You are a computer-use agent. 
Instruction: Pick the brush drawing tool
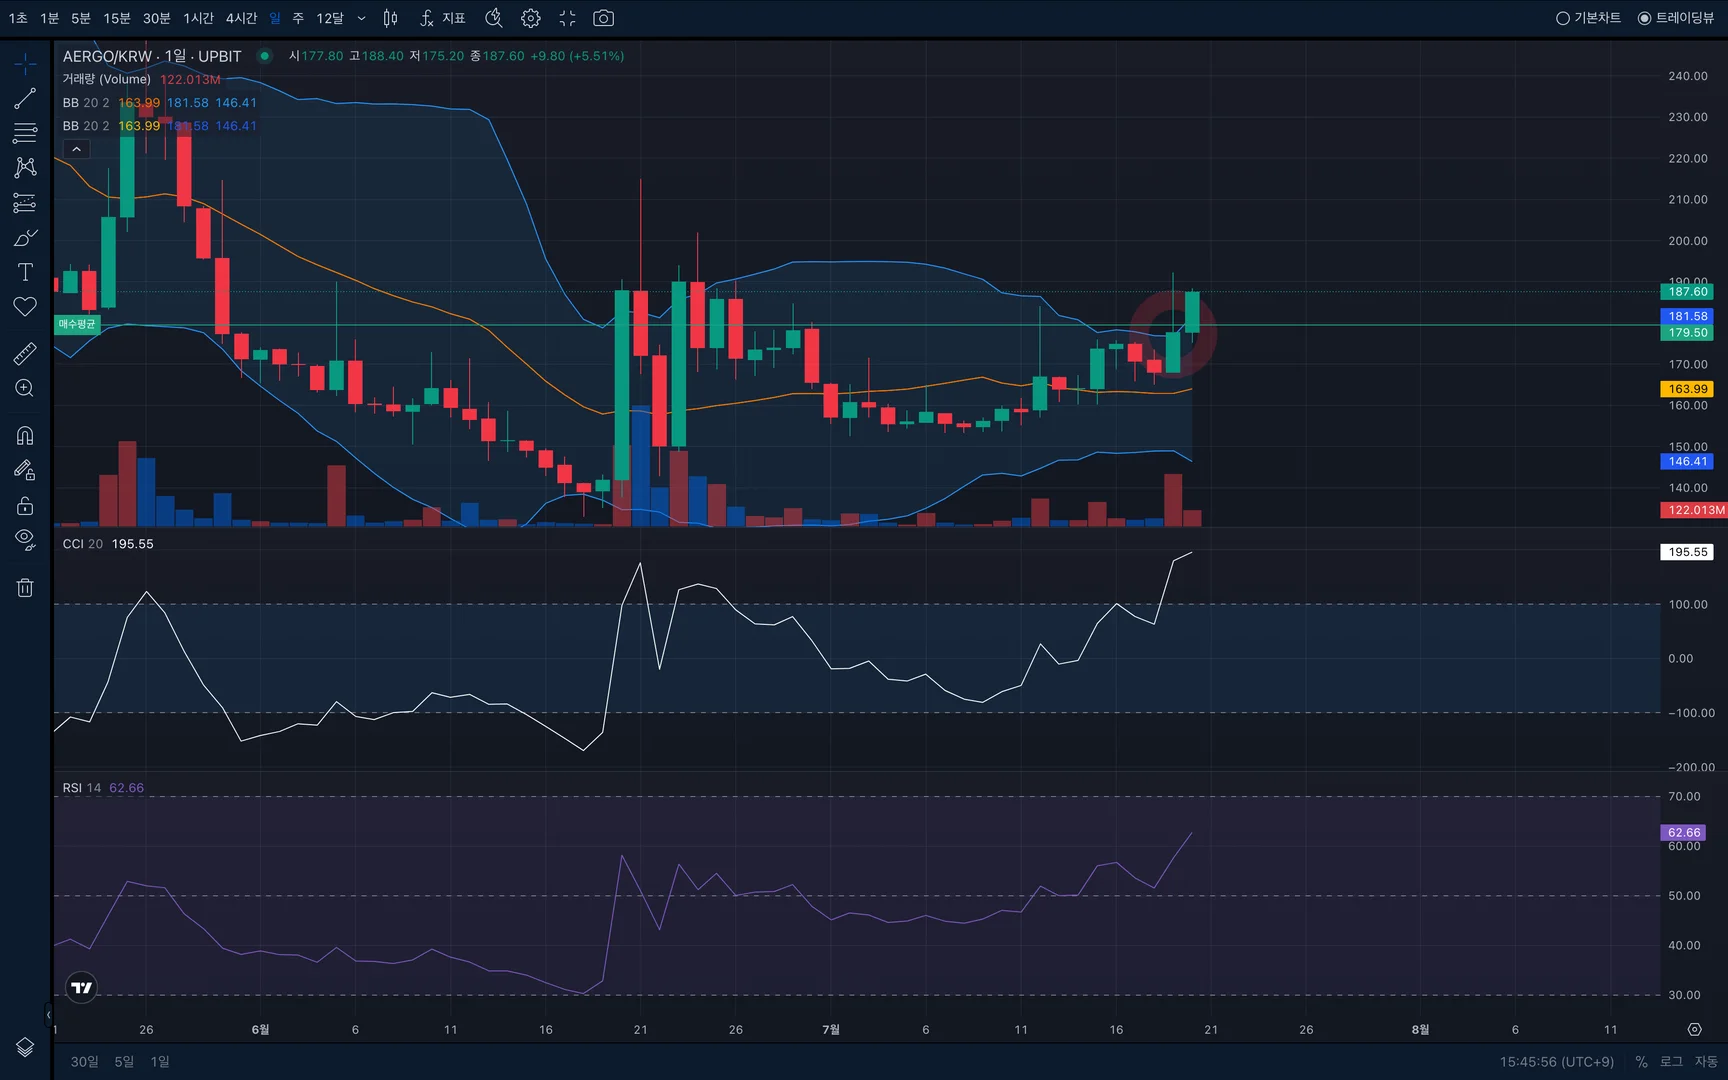(25, 237)
